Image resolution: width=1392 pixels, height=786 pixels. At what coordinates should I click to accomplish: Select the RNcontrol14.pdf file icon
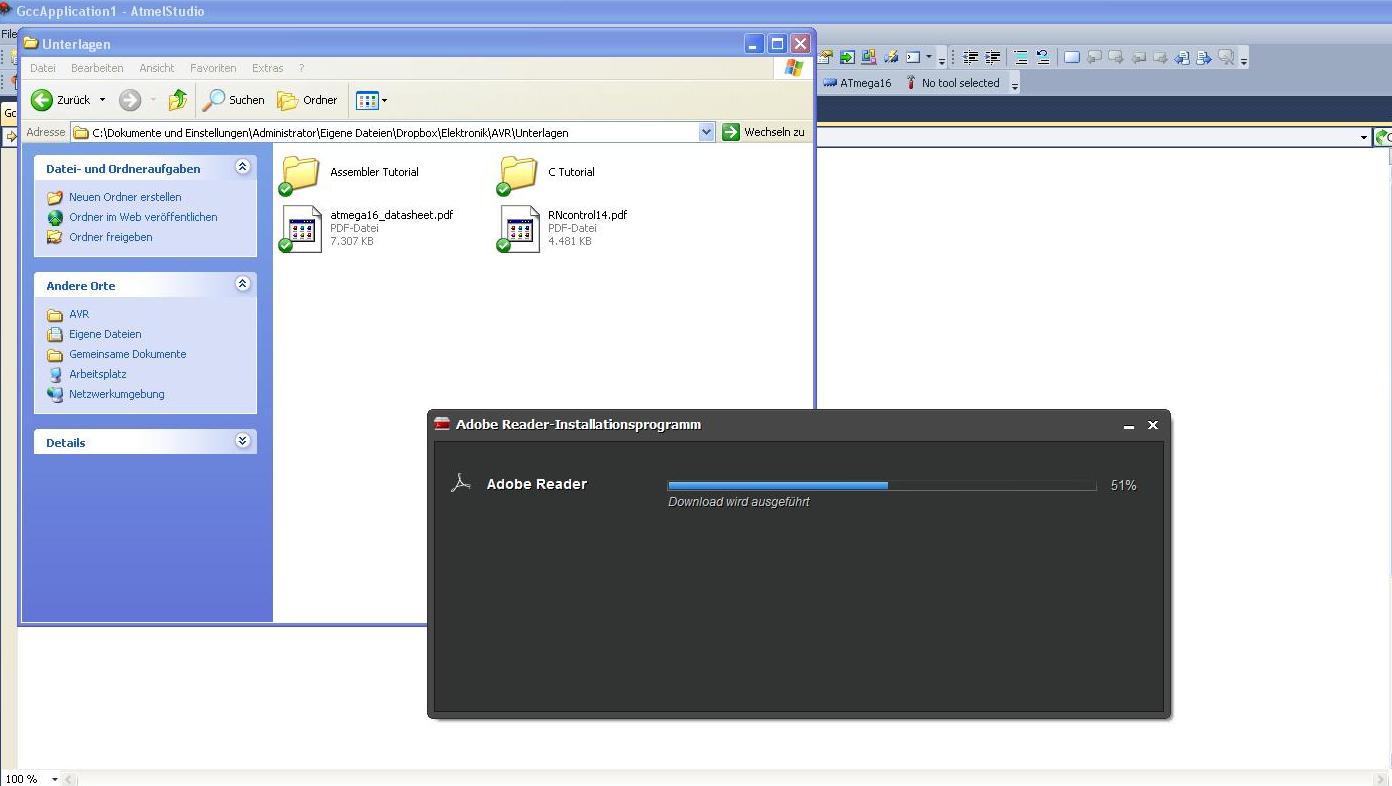pos(519,229)
